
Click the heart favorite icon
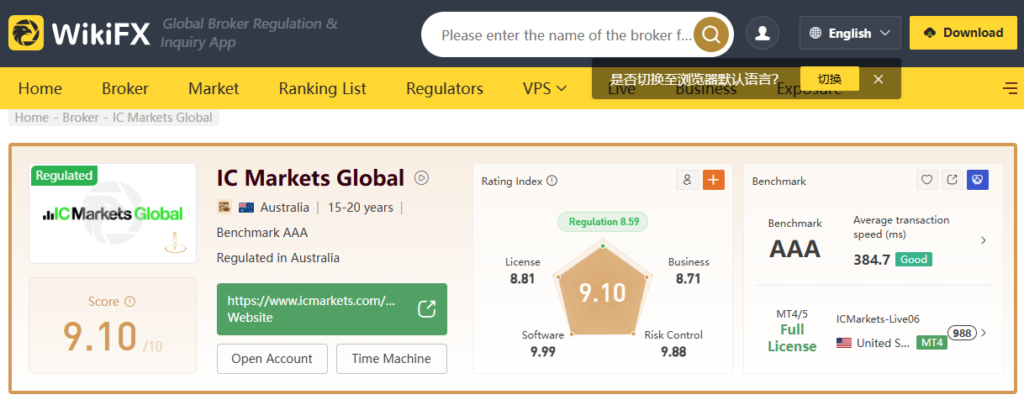point(927,180)
